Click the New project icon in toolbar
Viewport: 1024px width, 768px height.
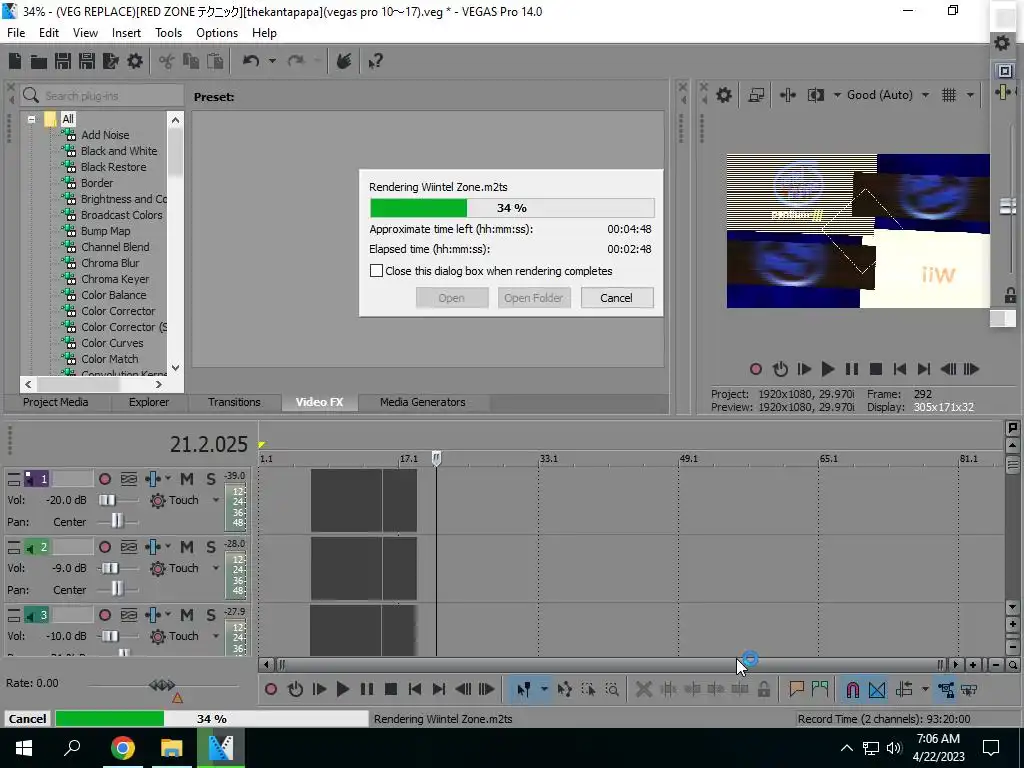tap(15, 61)
